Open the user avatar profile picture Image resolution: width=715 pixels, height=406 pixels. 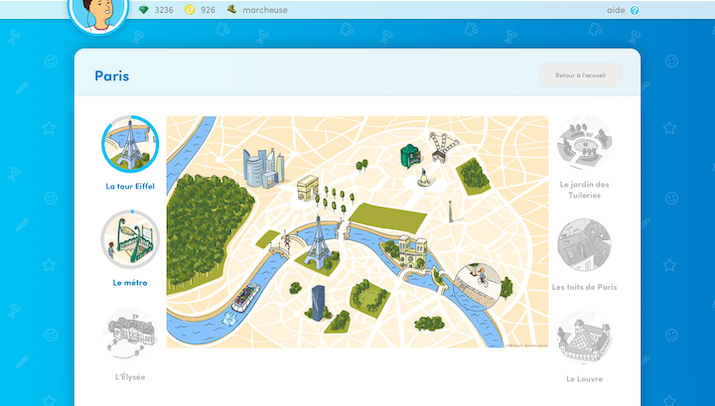[98, 12]
